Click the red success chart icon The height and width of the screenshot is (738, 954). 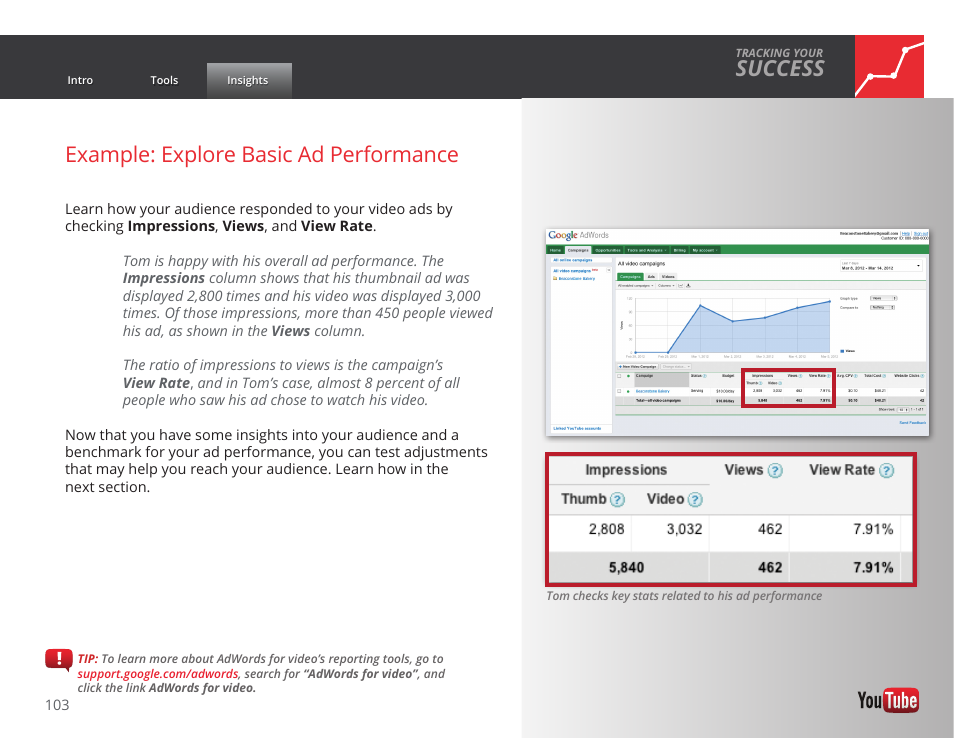[x=889, y=67]
